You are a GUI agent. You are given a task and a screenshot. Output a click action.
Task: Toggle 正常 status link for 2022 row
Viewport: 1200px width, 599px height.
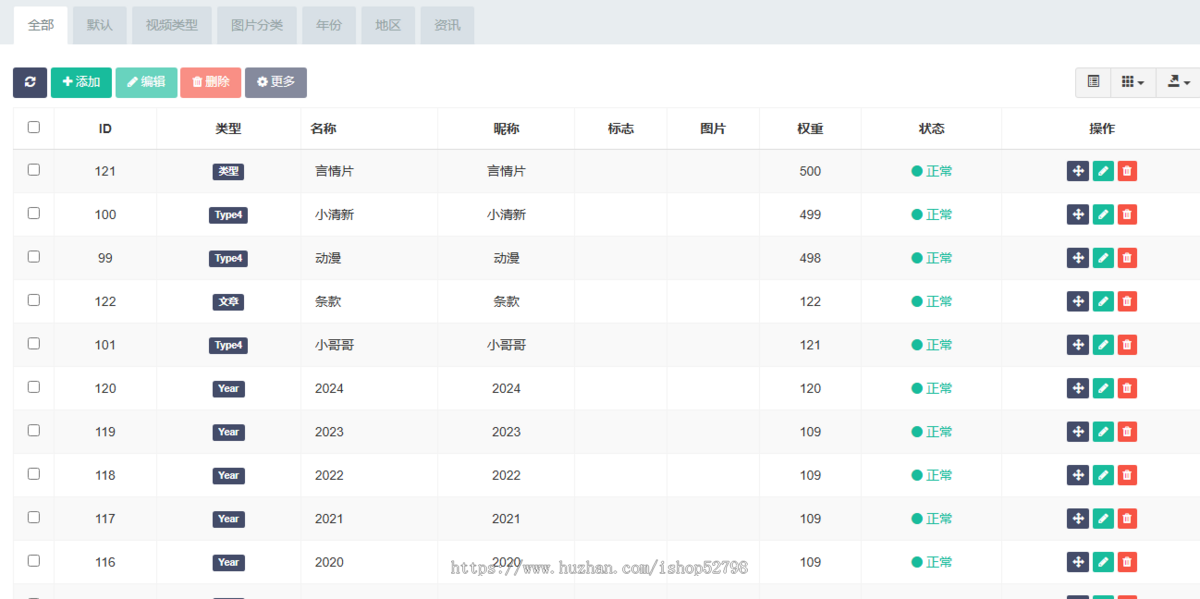[932, 475]
